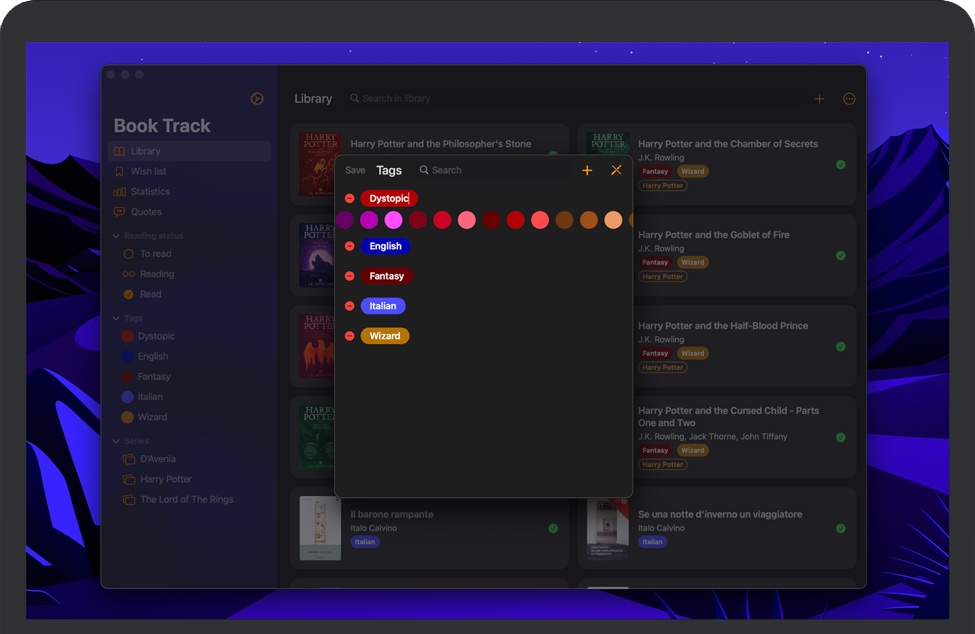
Task: Open the Statistics section from the sidebar
Action: tap(150, 192)
